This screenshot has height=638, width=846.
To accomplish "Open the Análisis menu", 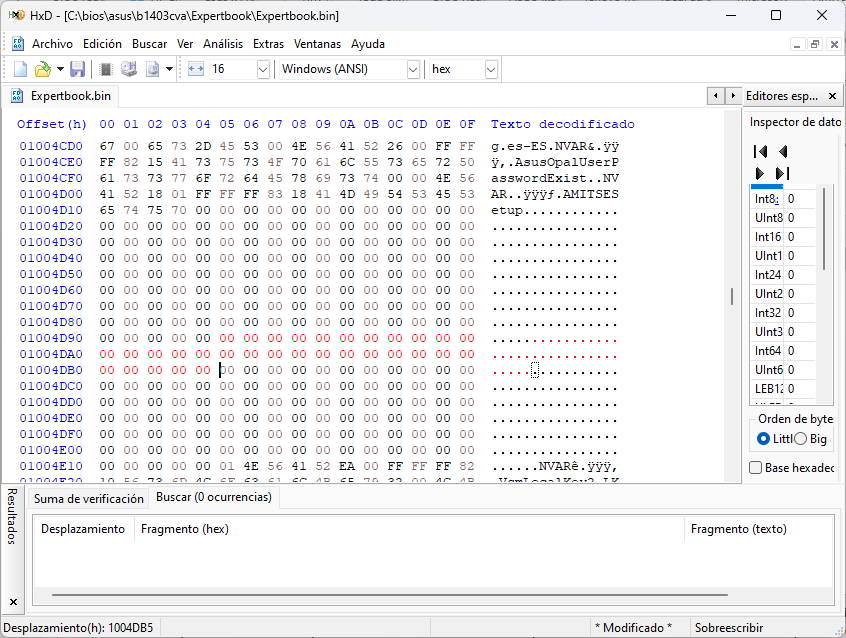I will (x=223, y=44).
